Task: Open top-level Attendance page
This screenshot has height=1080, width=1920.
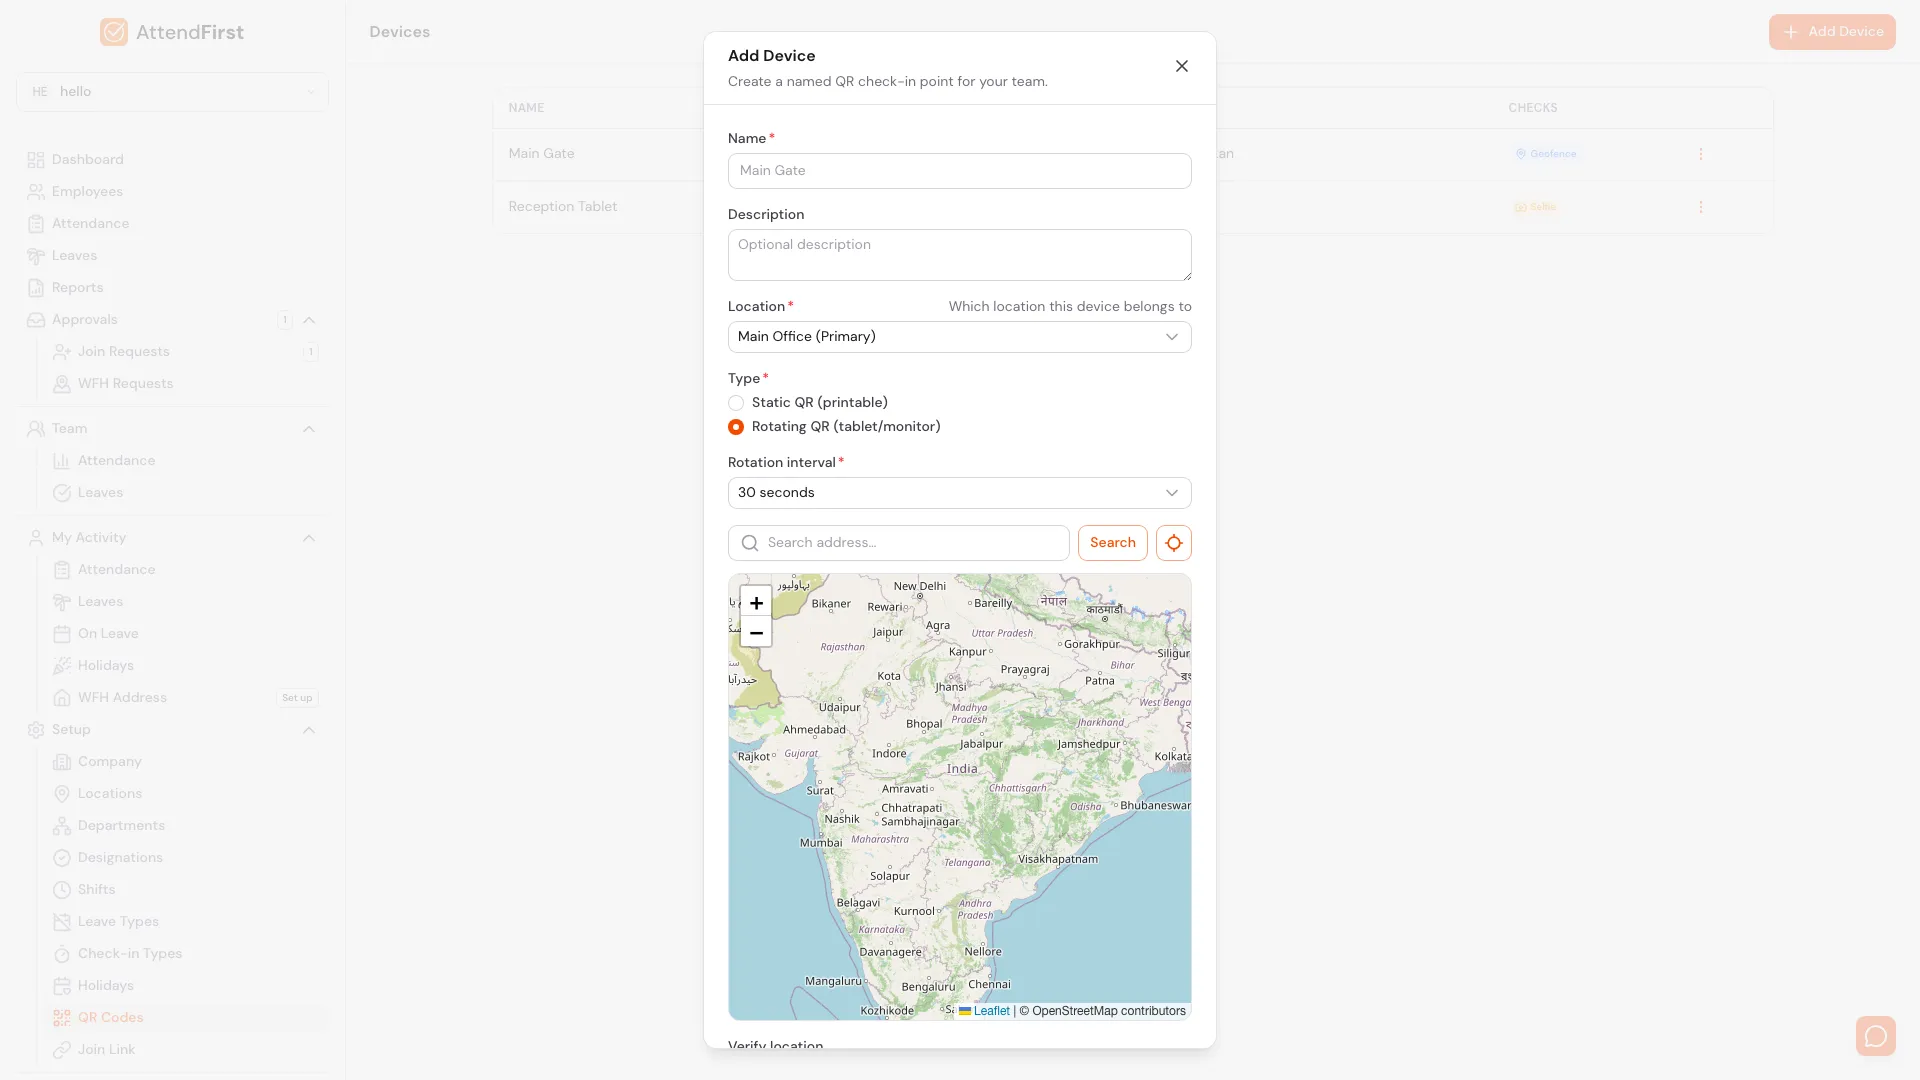Action: tap(90, 224)
